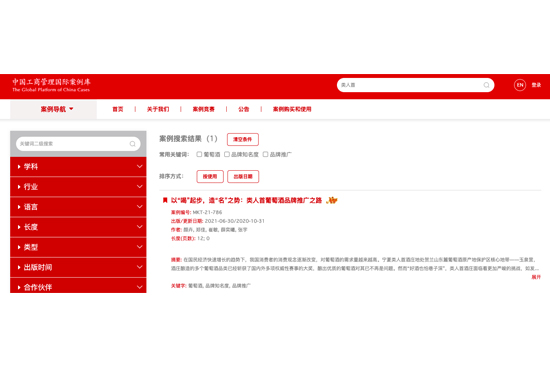This screenshot has width=550, height=367.
Task: Click the 展开 link to expand abstract
Action: 536,277
